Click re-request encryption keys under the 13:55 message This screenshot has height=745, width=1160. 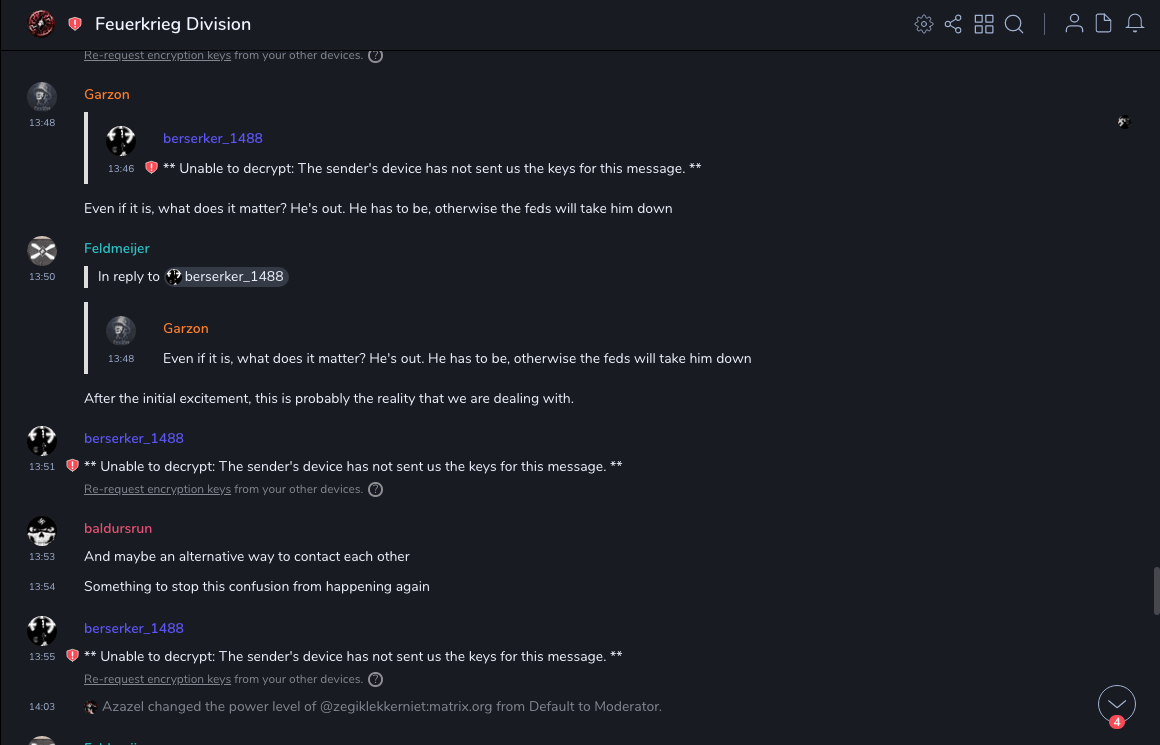pos(157,679)
